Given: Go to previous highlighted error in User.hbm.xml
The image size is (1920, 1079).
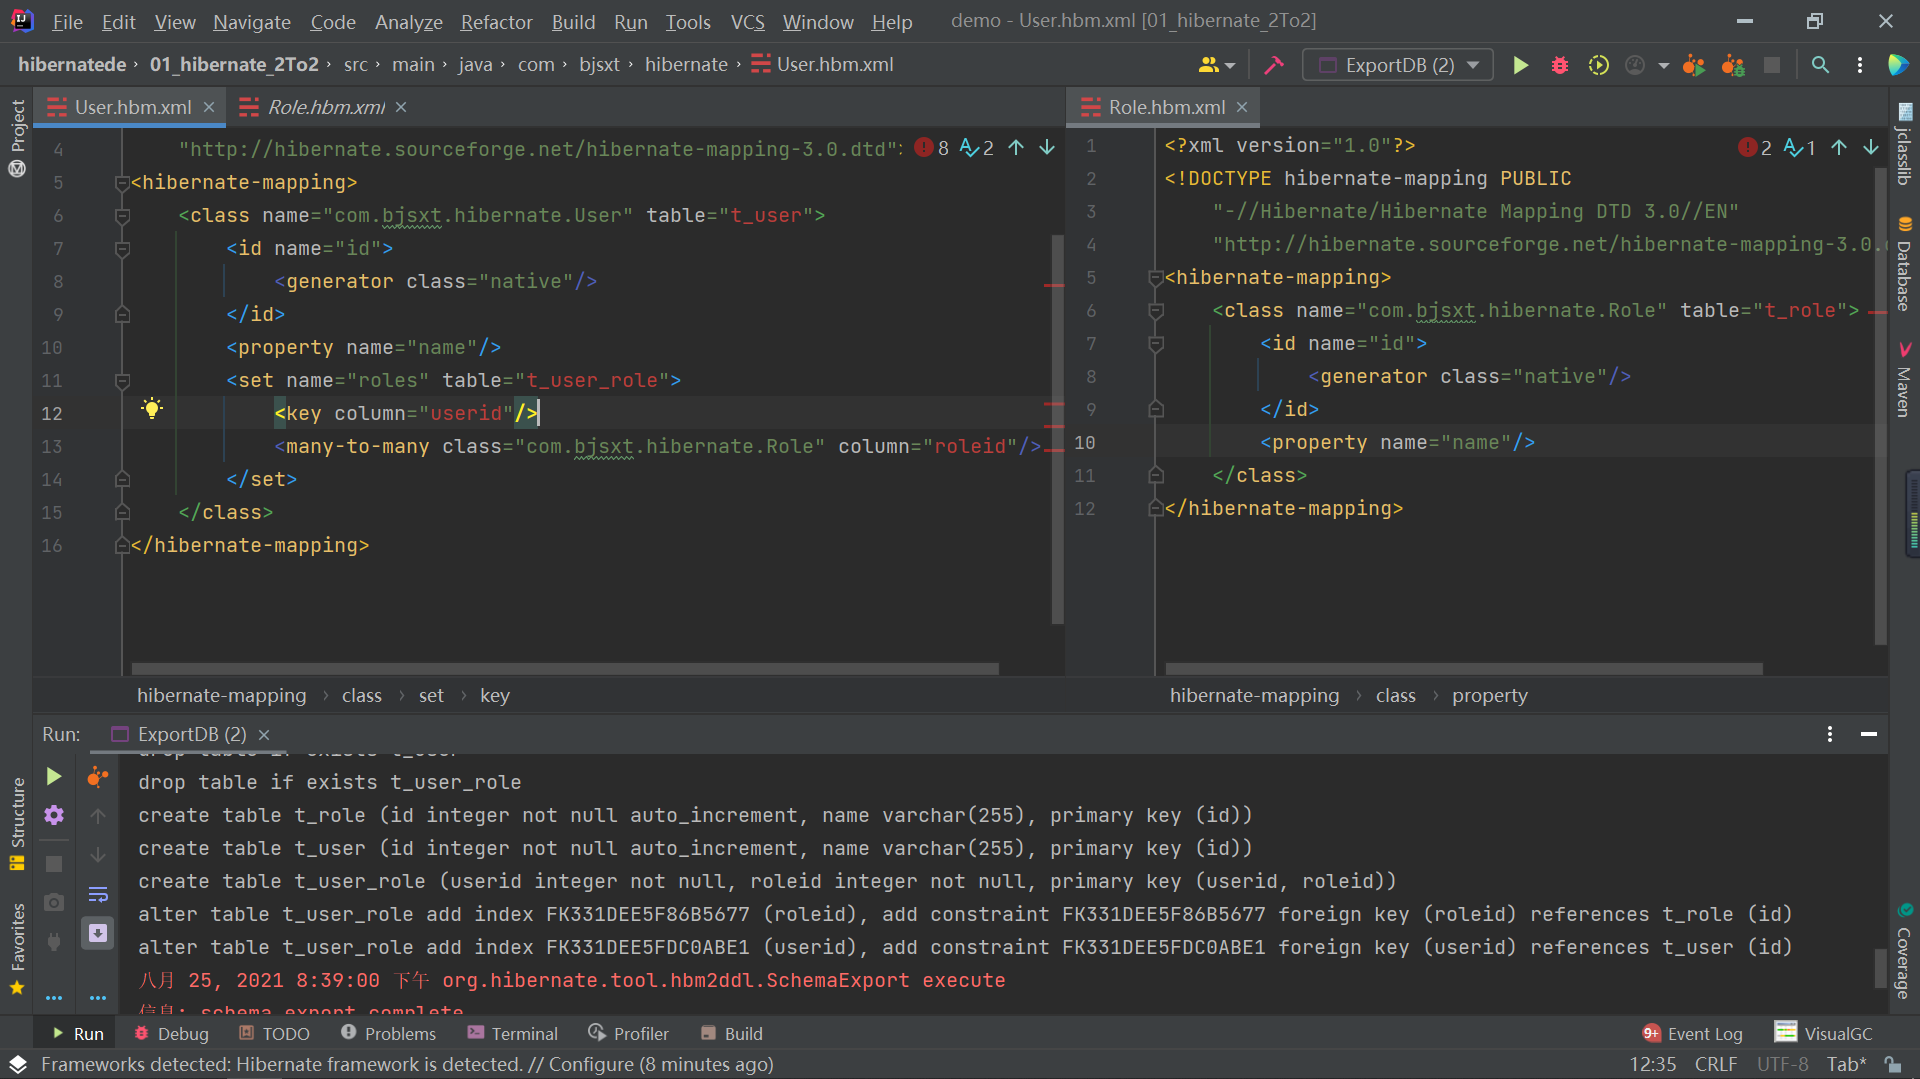Looking at the screenshot, I should (1016, 148).
